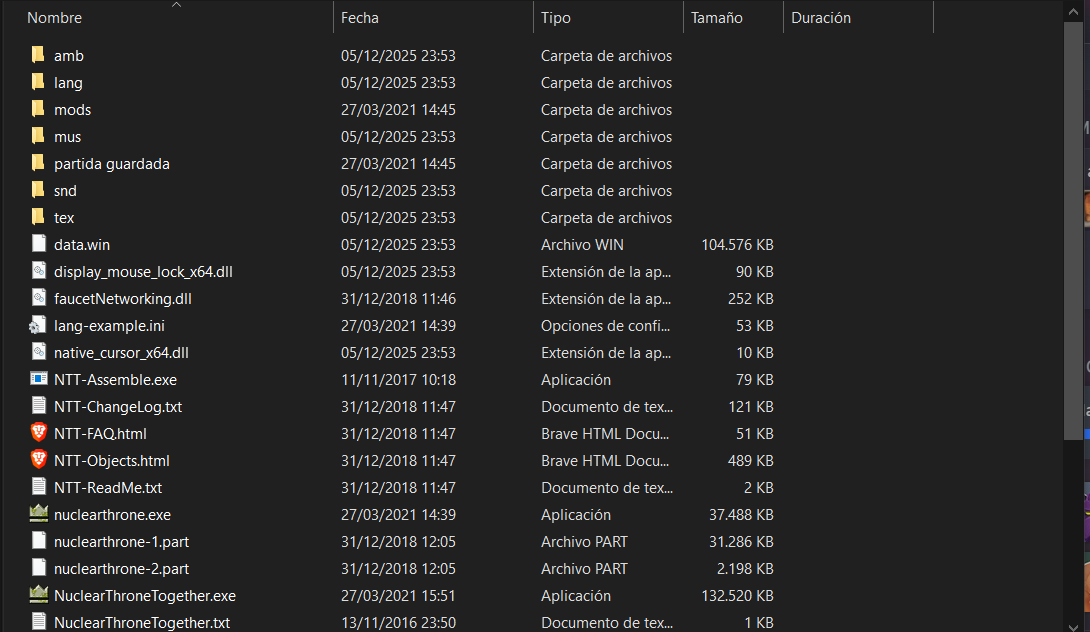
Task: Sort files by the Nombre column
Action: click(x=55, y=18)
